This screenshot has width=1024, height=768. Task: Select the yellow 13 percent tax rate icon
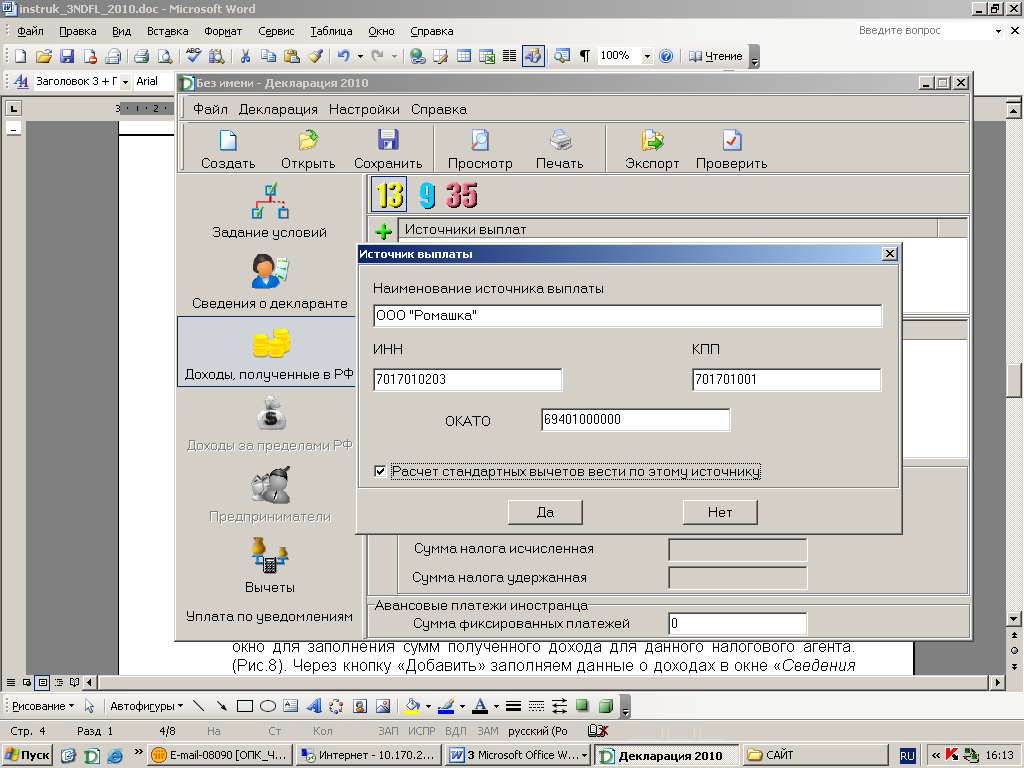[x=389, y=195]
